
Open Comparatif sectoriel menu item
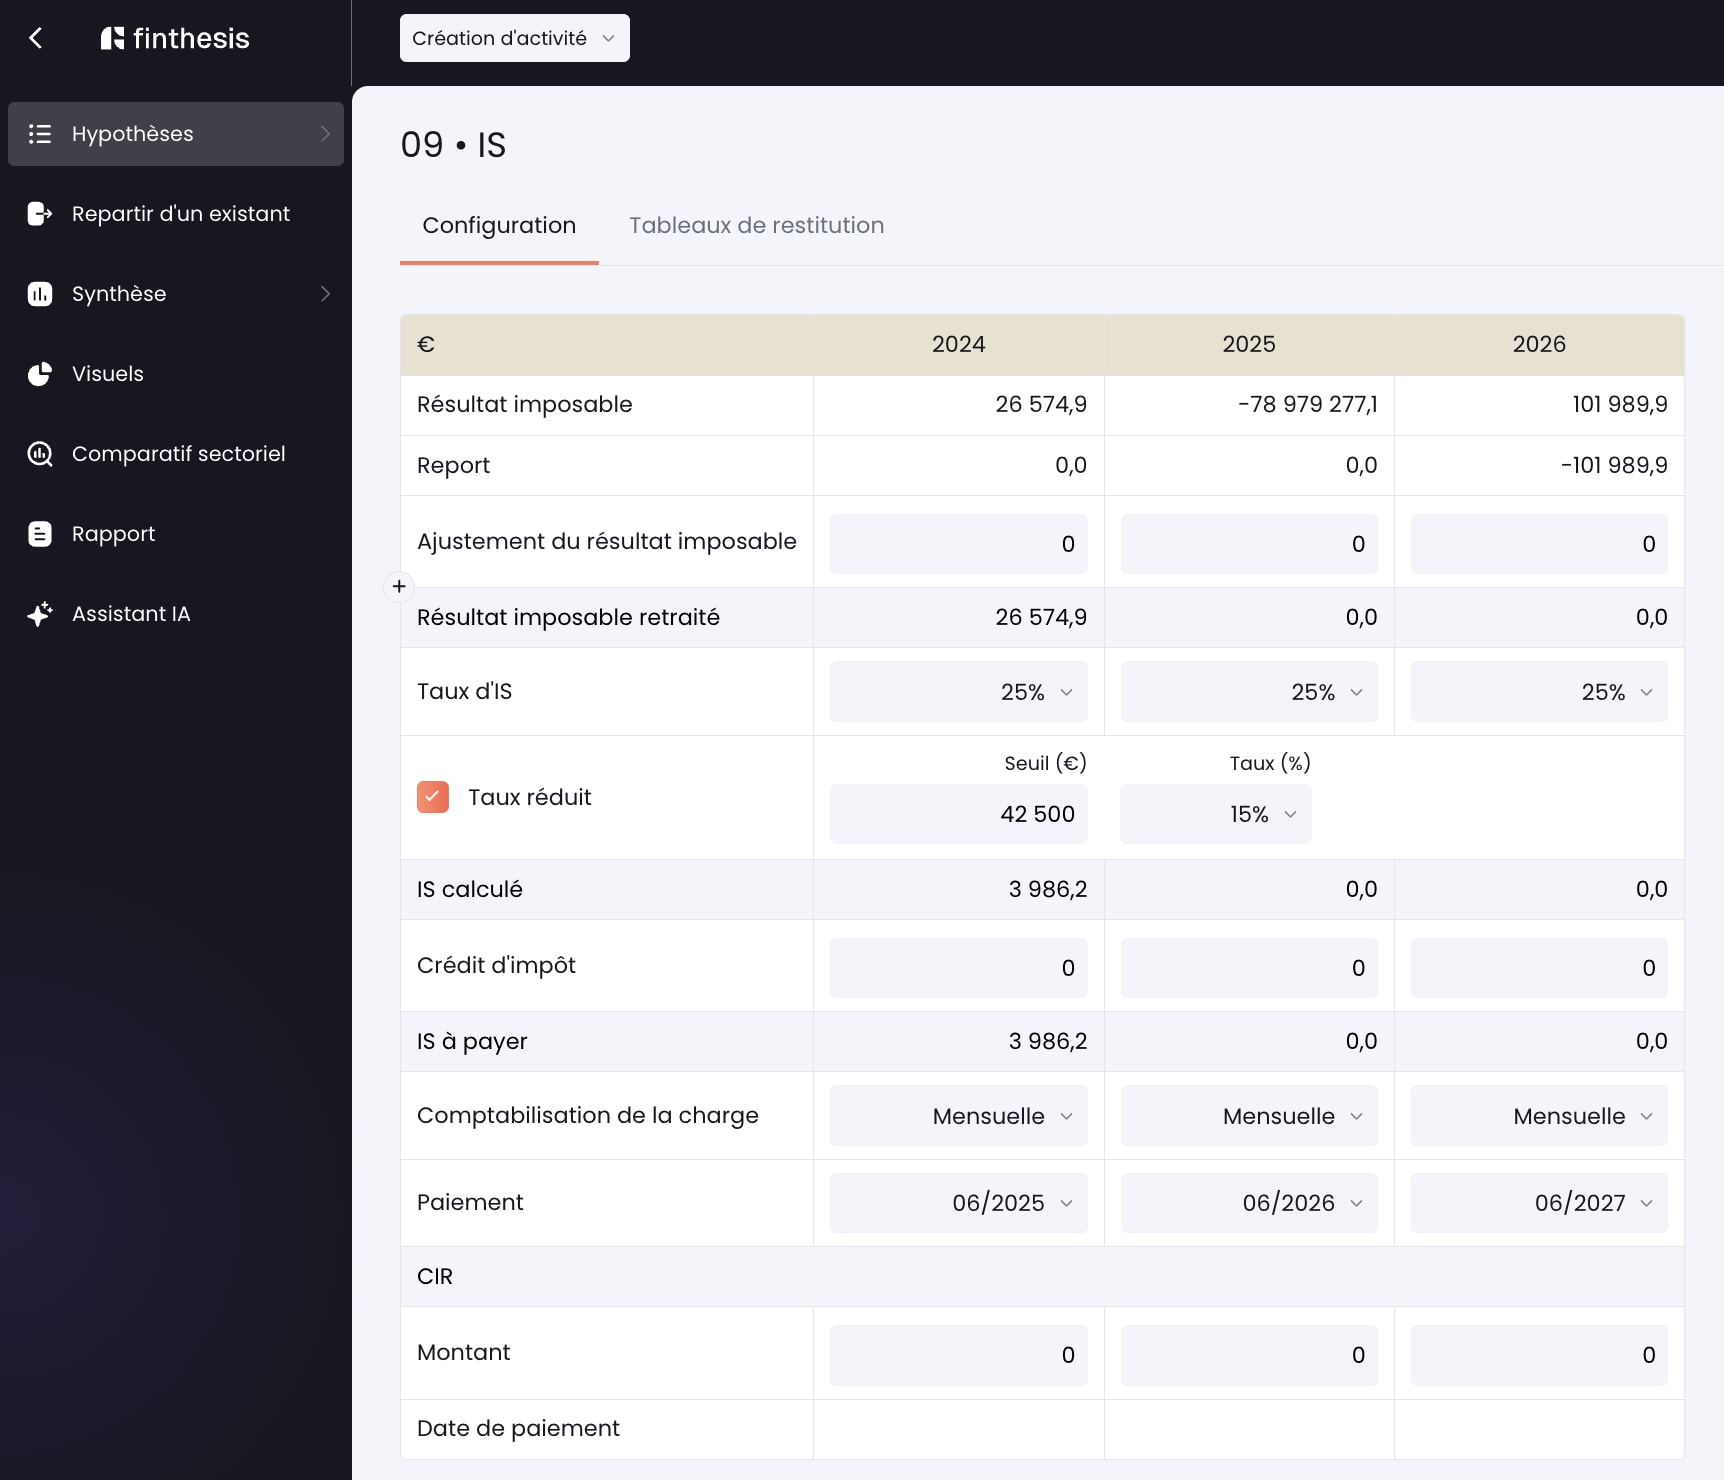176,454
